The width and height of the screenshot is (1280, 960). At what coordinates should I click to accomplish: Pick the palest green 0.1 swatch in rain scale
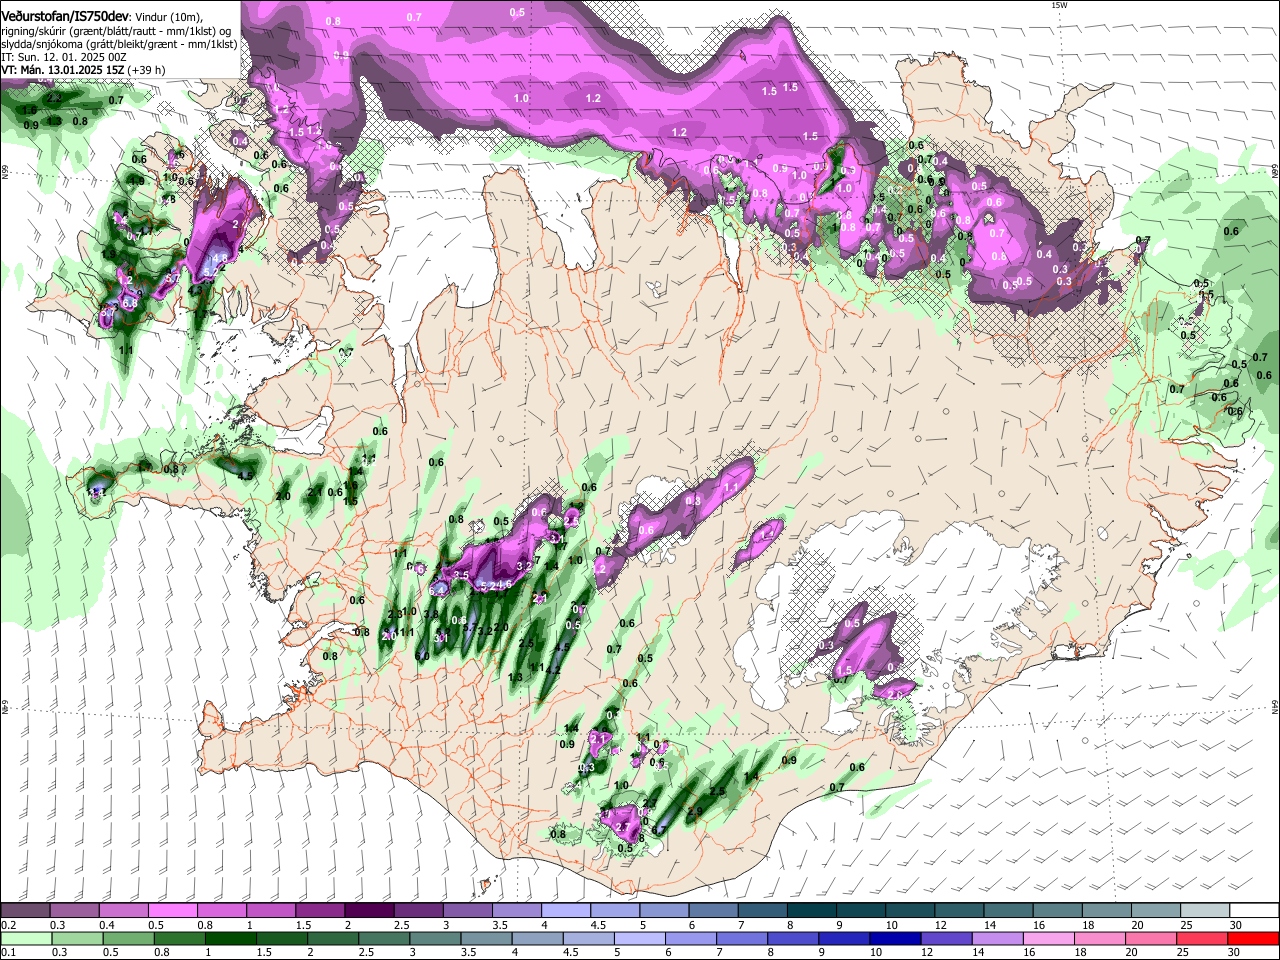point(26,938)
